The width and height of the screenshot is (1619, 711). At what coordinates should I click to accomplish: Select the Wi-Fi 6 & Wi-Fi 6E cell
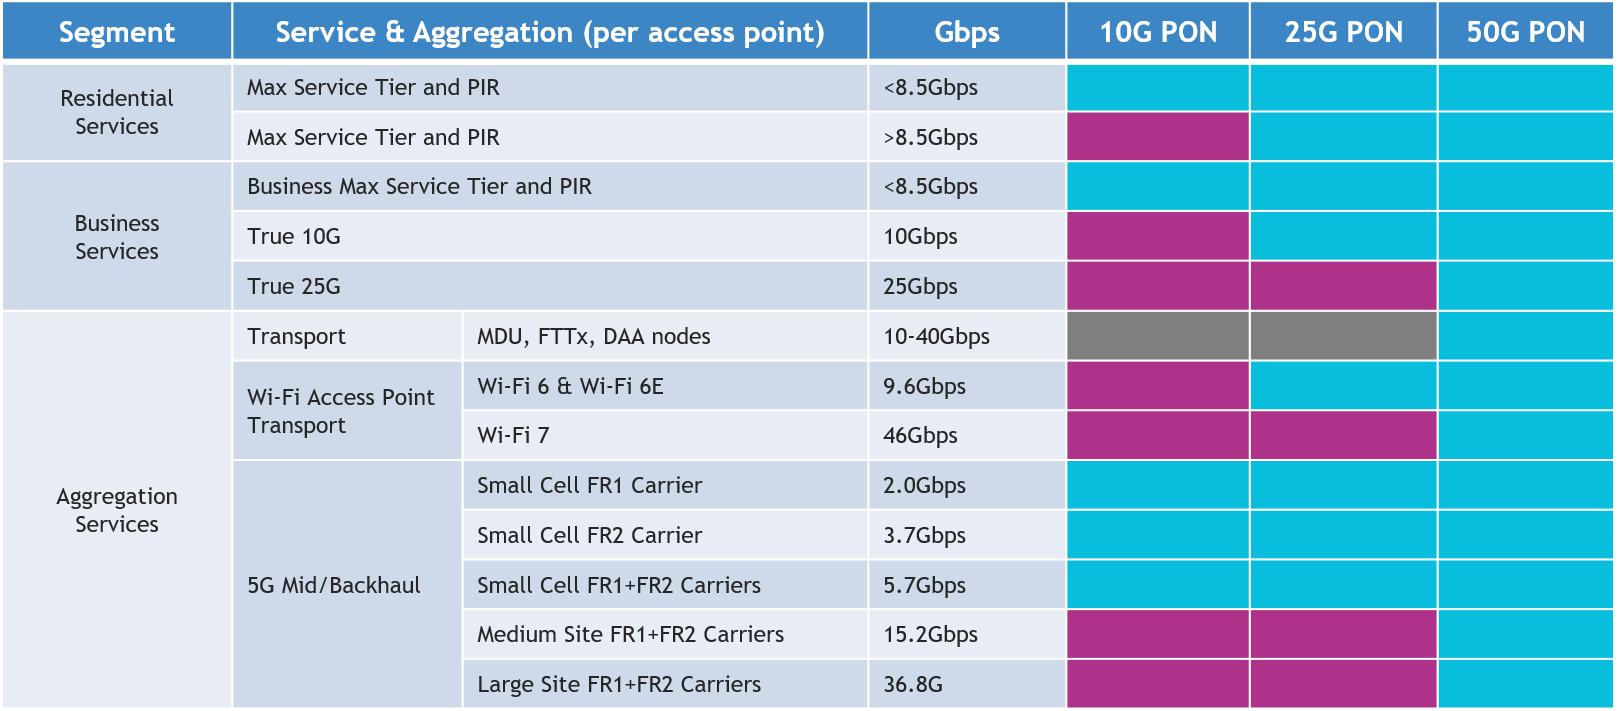tap(665, 386)
